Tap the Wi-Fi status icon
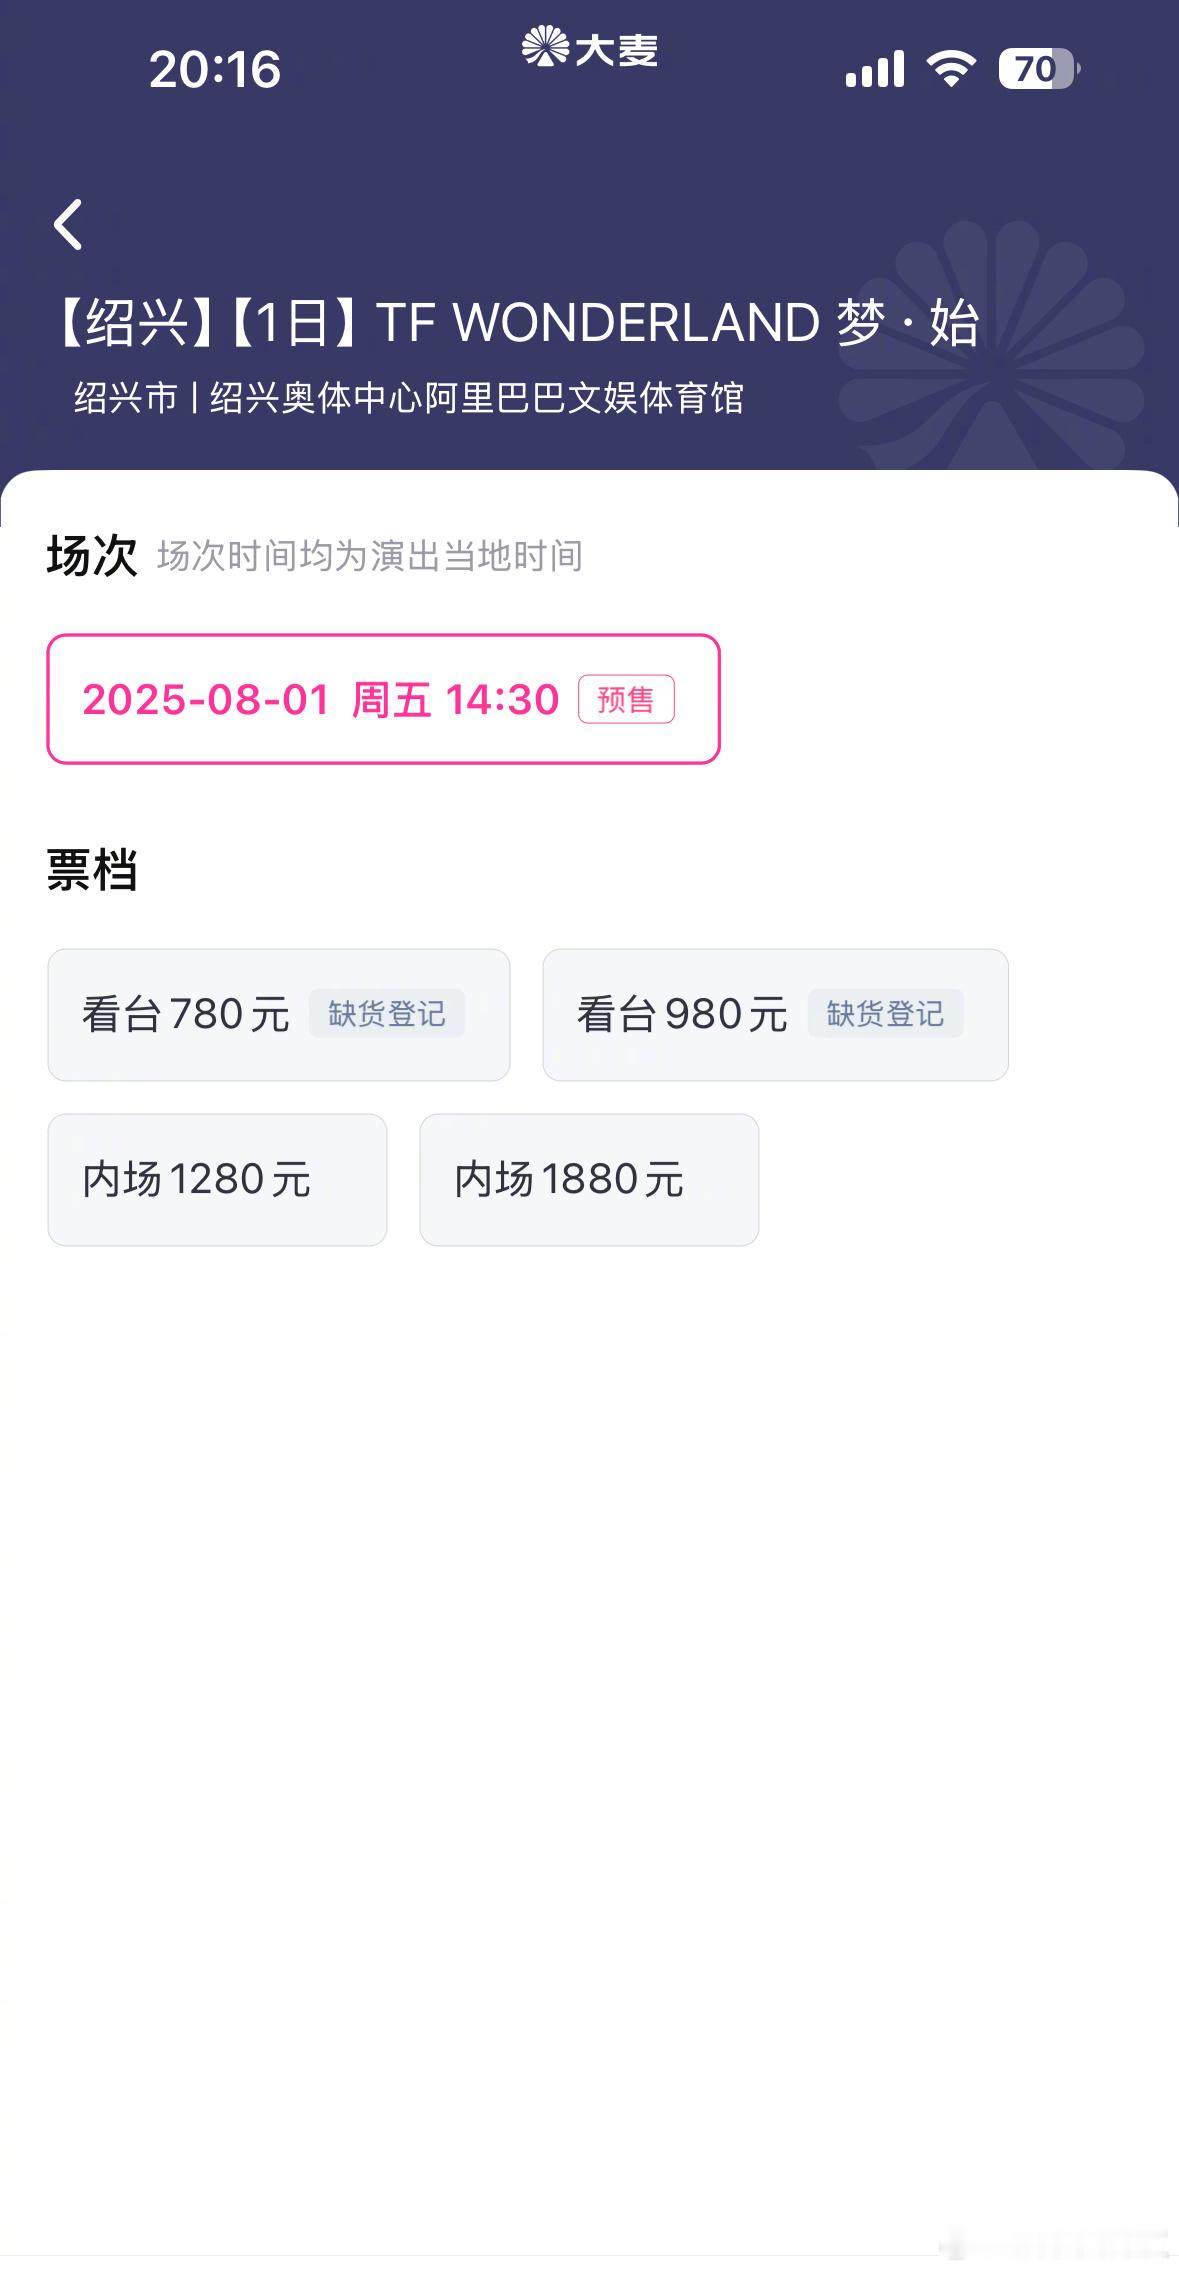The width and height of the screenshot is (1179, 2271). [x=951, y=69]
